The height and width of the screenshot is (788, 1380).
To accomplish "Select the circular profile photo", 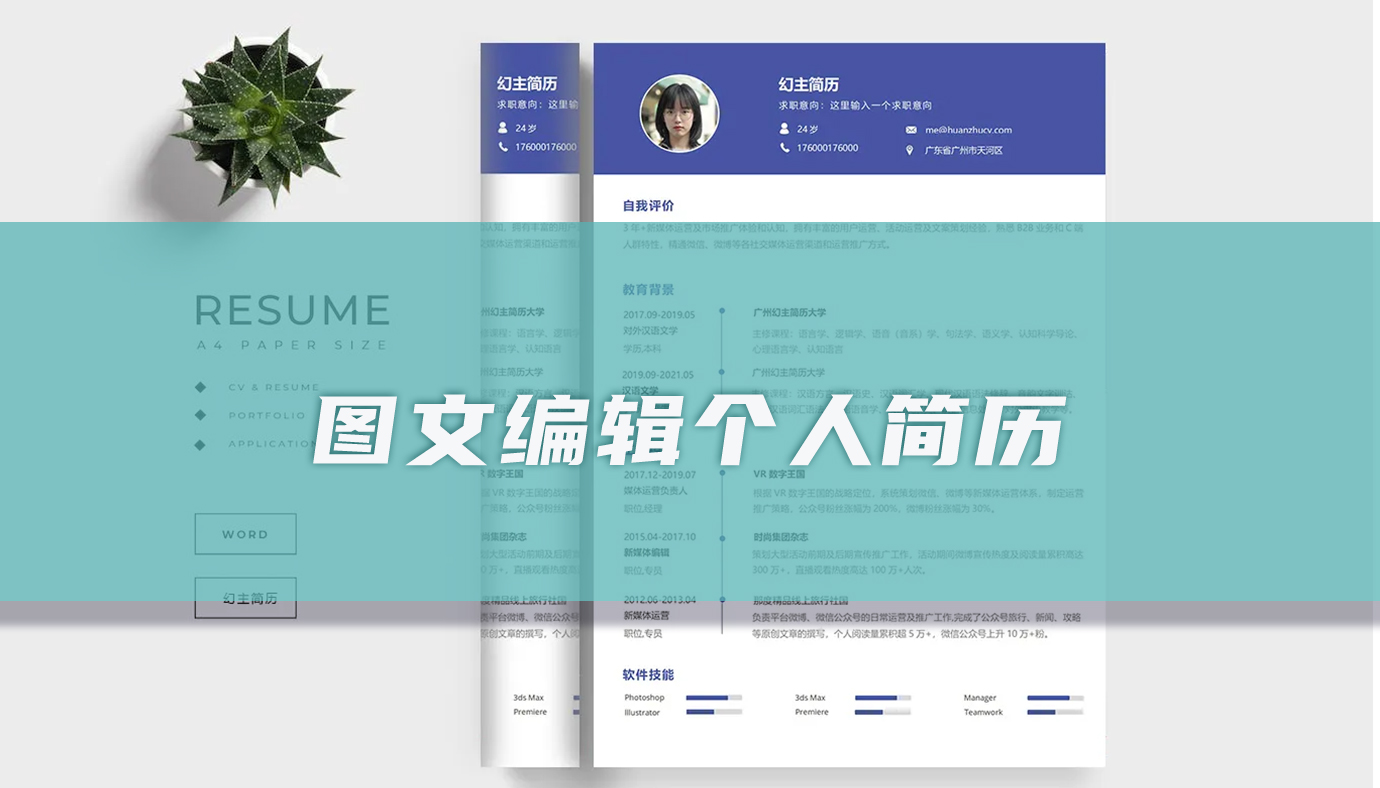I will (x=679, y=113).
